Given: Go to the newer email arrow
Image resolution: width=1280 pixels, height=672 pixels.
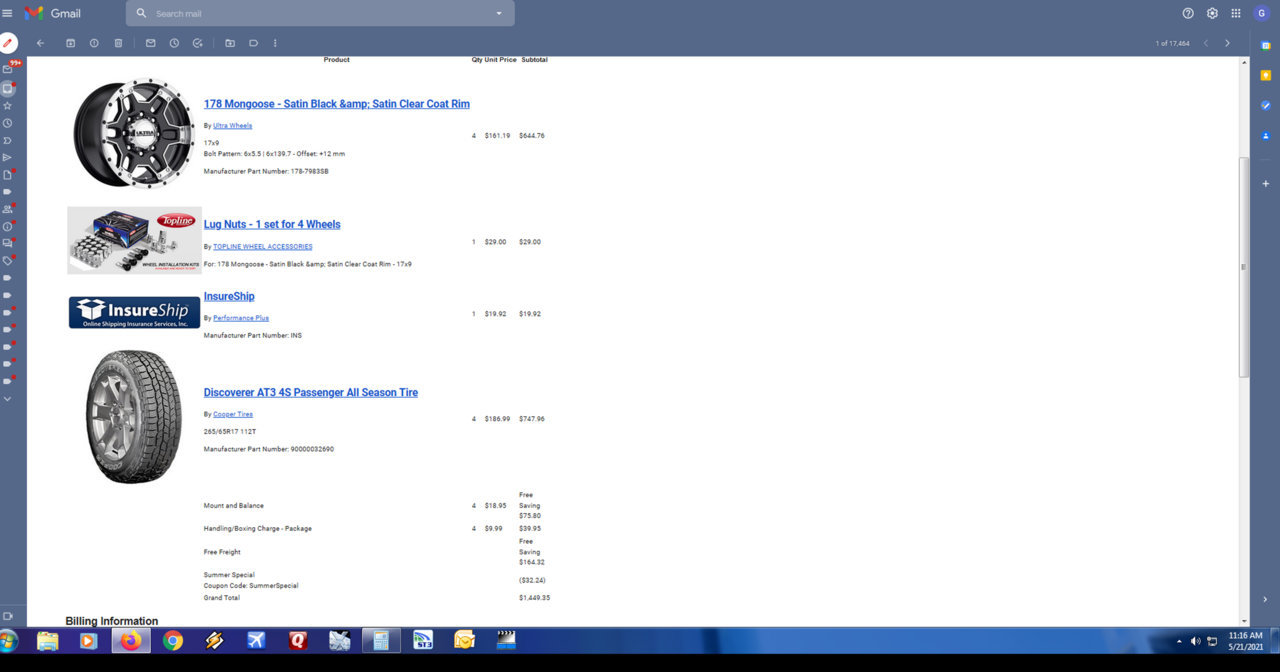Looking at the screenshot, I should click(x=1206, y=43).
